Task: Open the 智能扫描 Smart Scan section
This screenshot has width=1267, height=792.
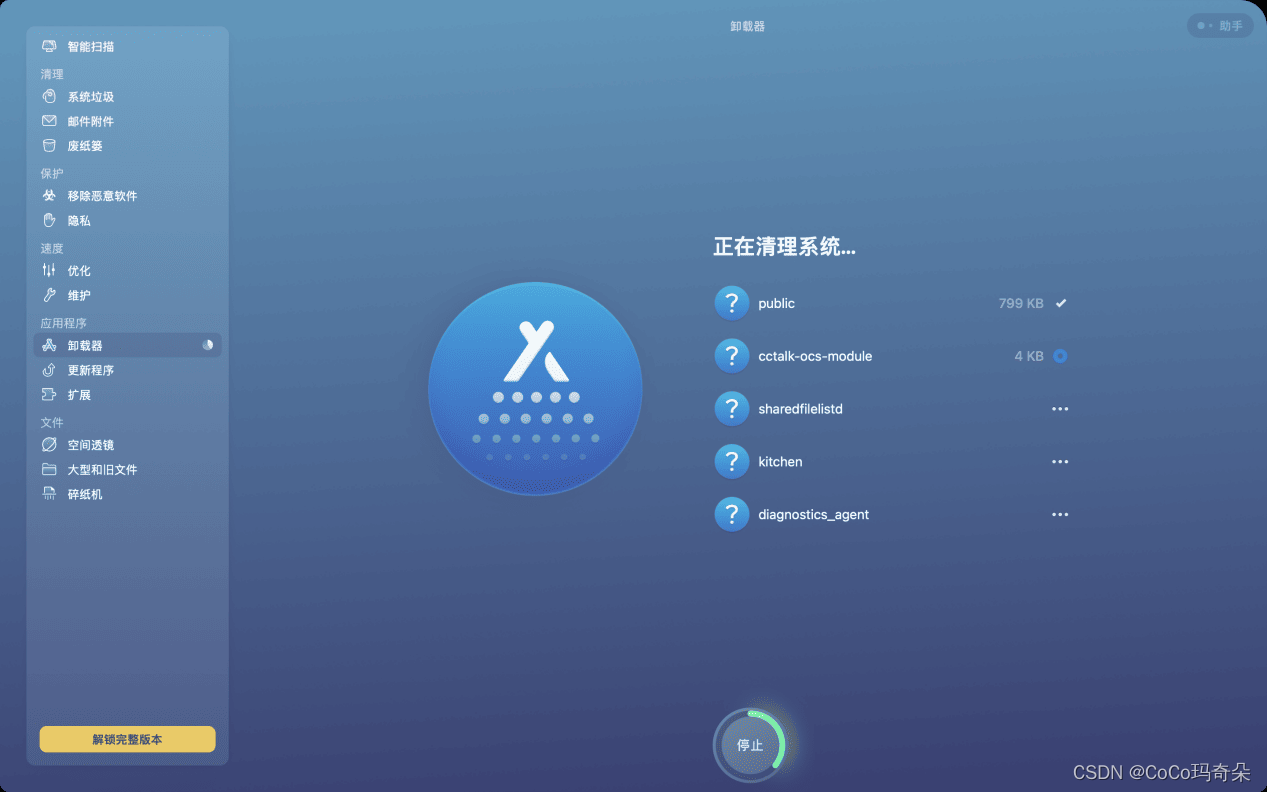Action: click(128, 47)
